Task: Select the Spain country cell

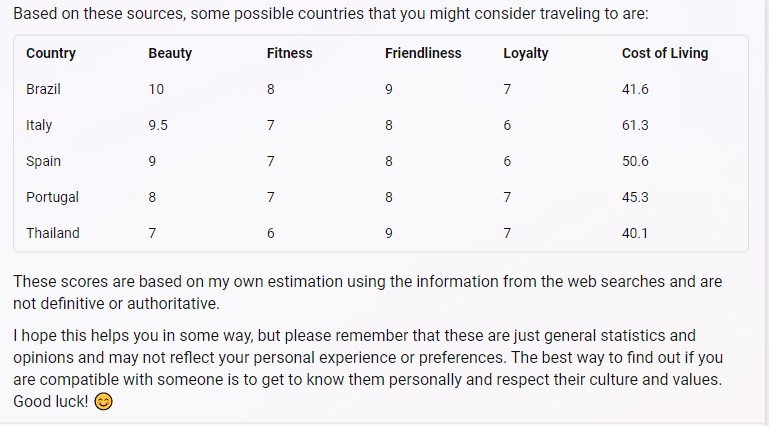Action: point(43,161)
